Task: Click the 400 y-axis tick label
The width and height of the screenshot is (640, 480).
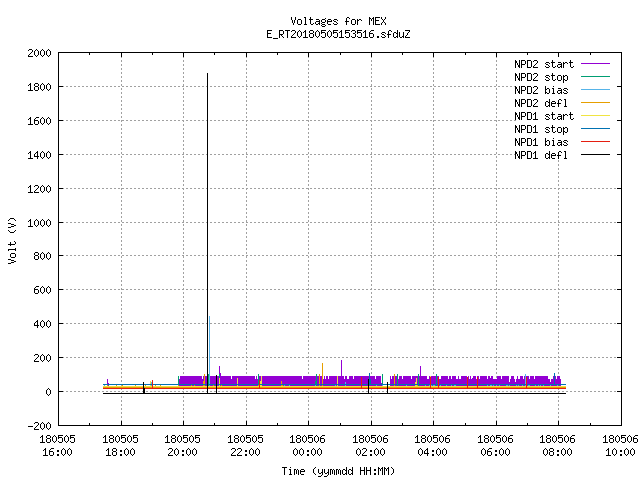Action: (x=42, y=324)
